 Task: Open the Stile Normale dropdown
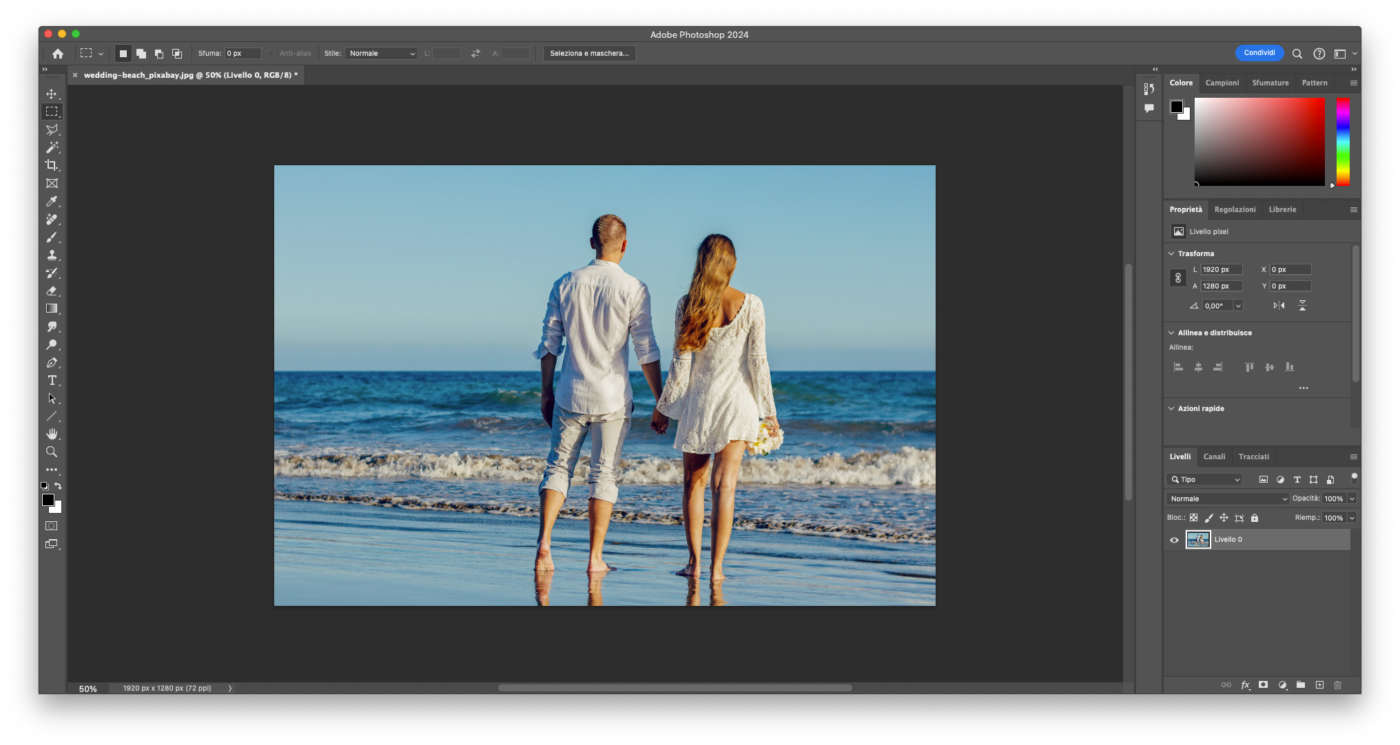381,53
